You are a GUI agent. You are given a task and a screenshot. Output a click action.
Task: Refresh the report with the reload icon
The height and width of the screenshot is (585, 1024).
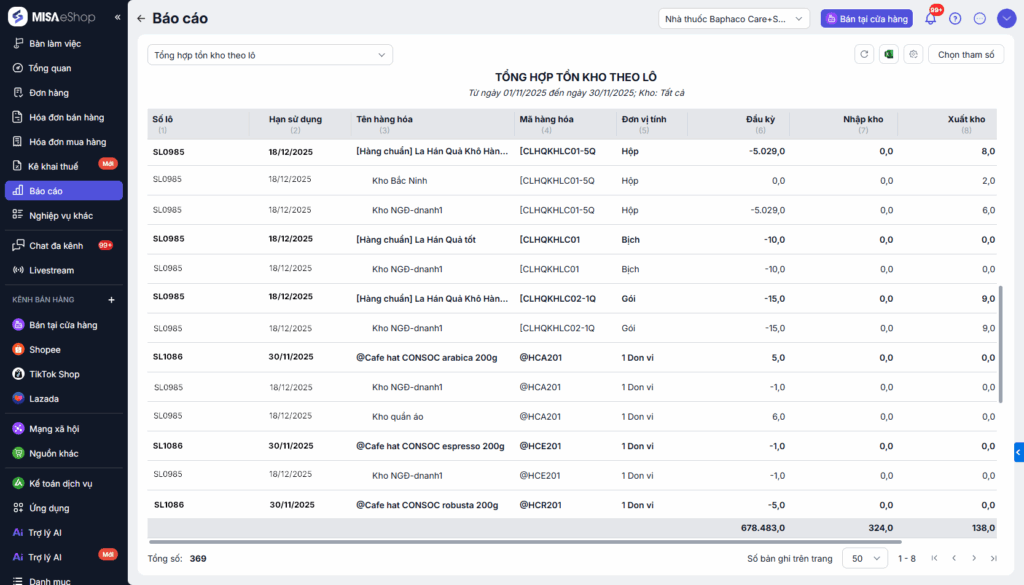(864, 55)
